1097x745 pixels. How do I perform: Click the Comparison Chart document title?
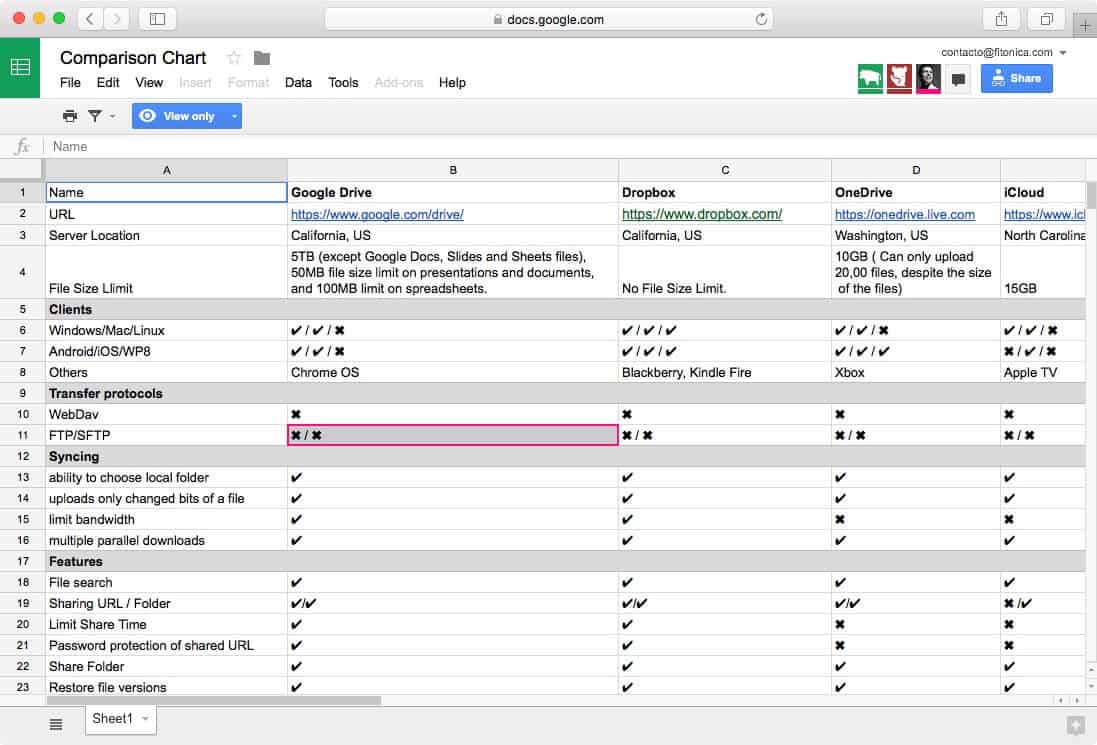tap(133, 57)
